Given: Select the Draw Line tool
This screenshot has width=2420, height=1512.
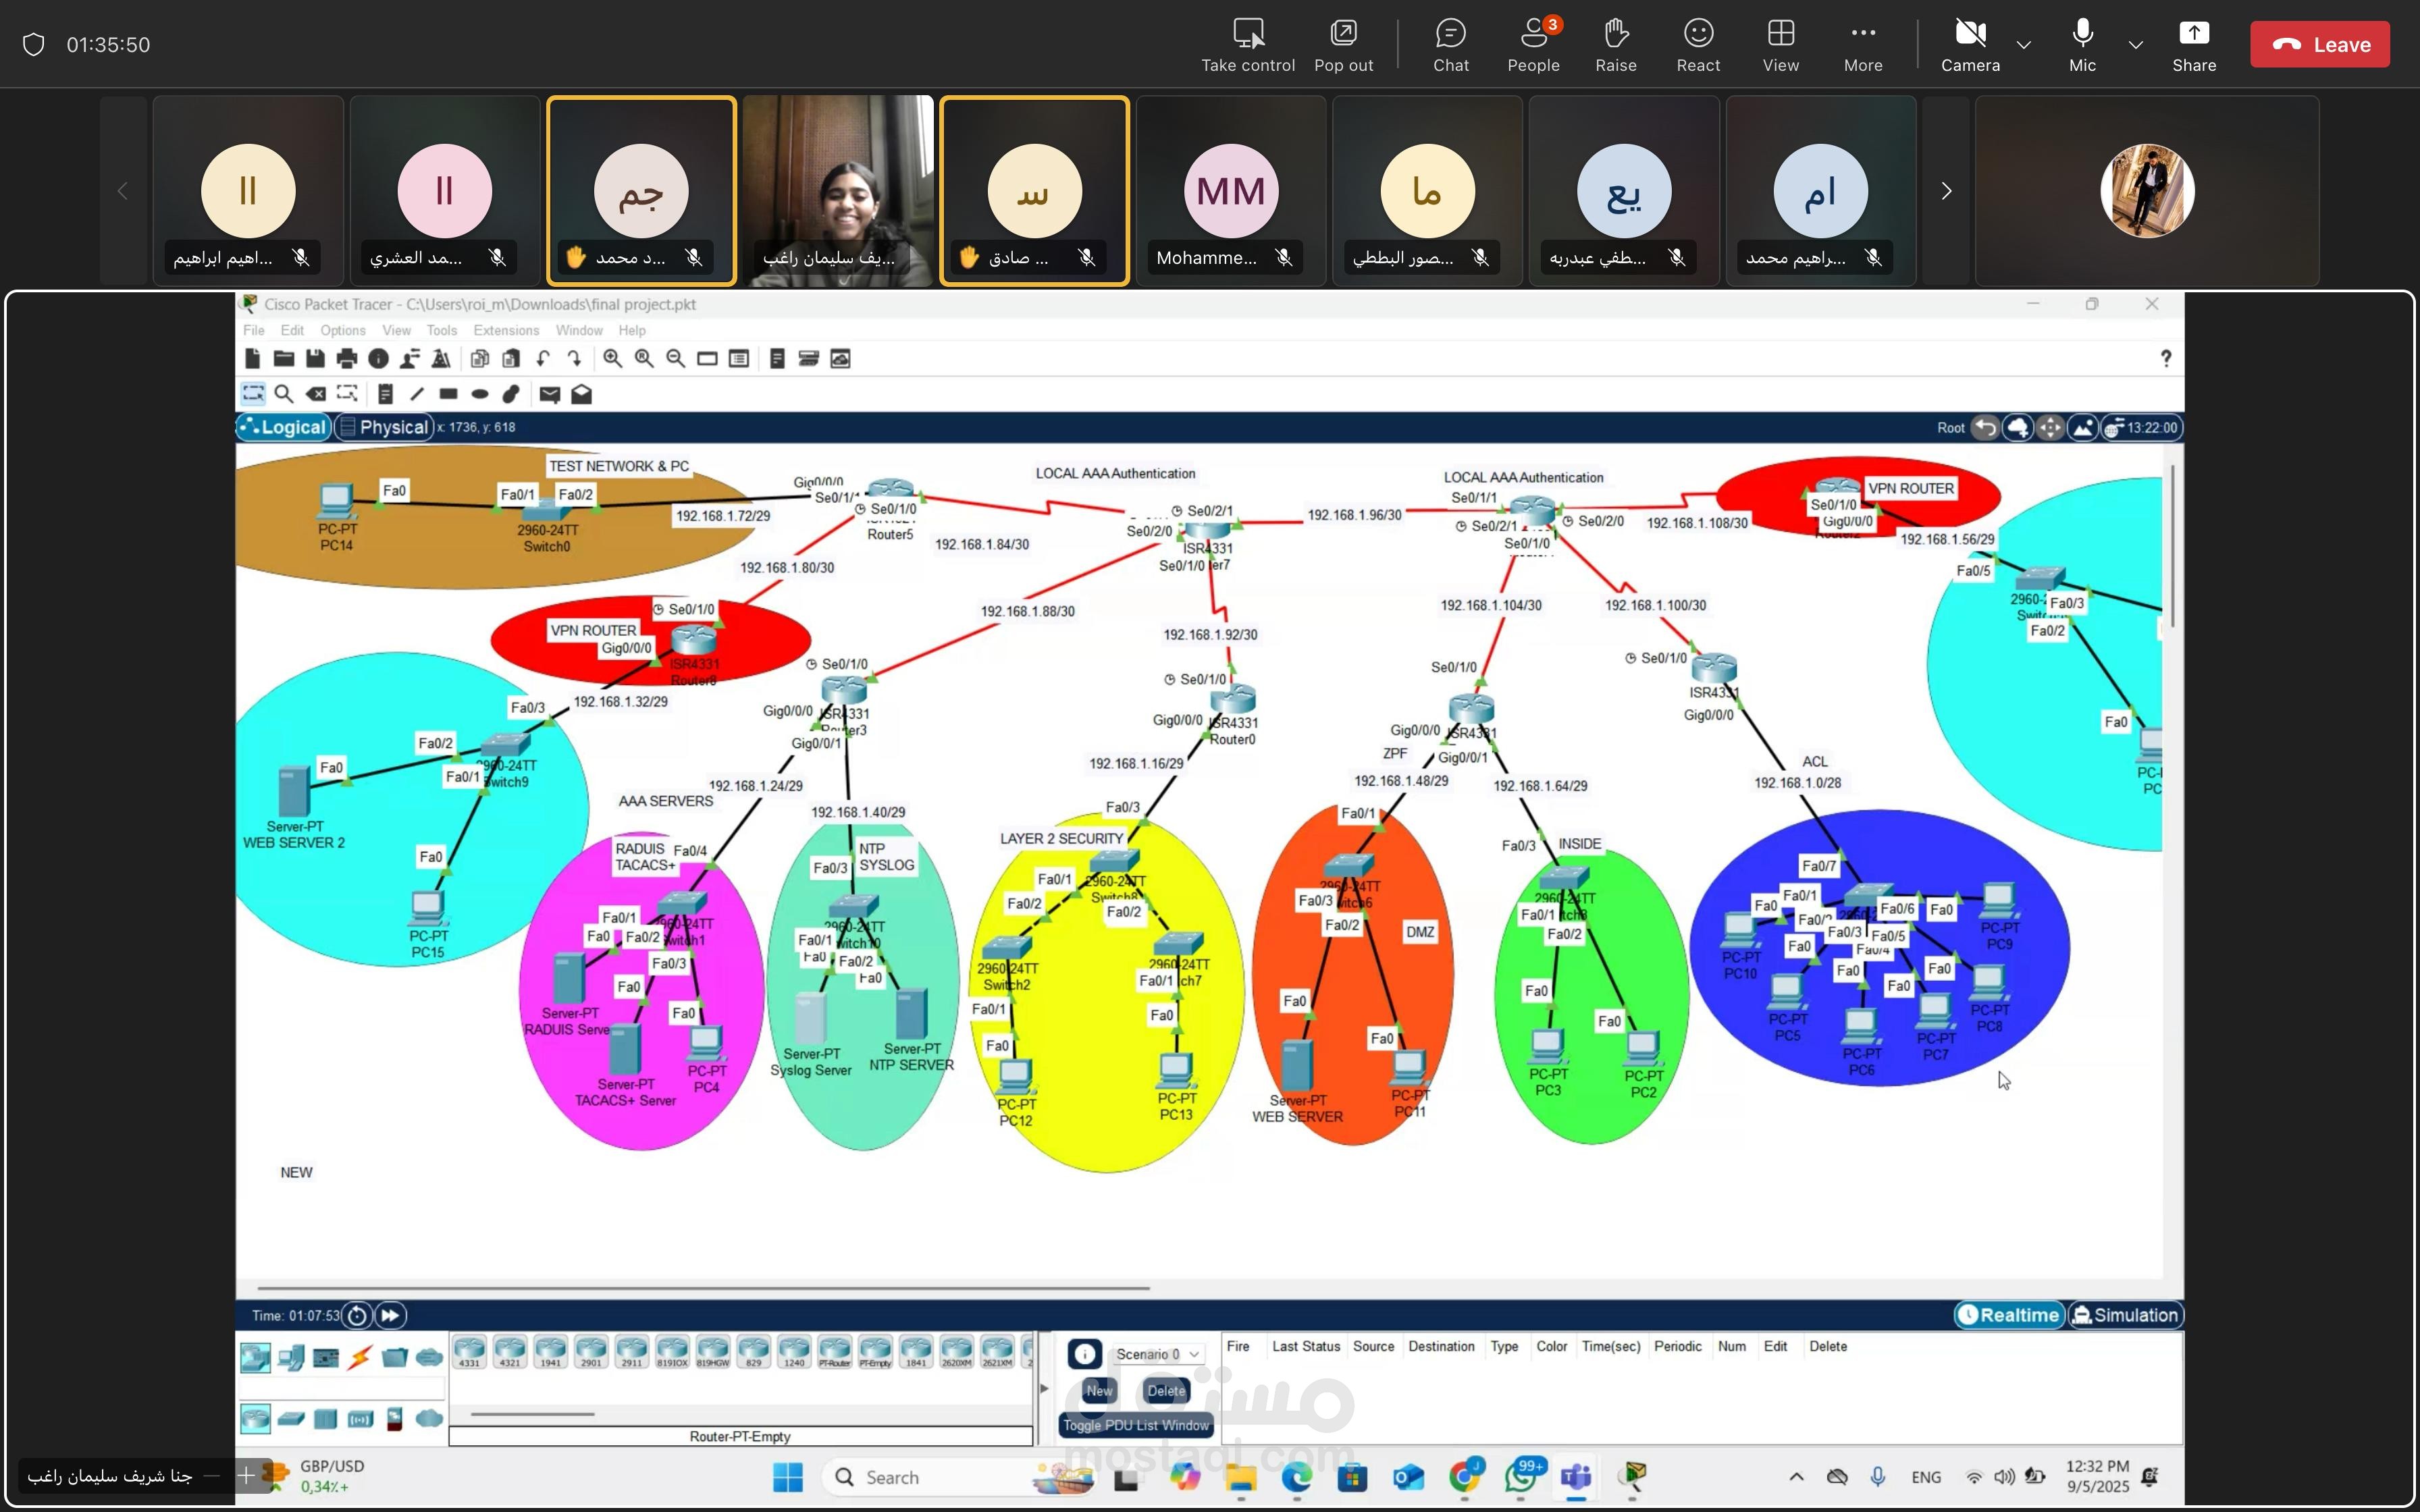Looking at the screenshot, I should [x=417, y=394].
